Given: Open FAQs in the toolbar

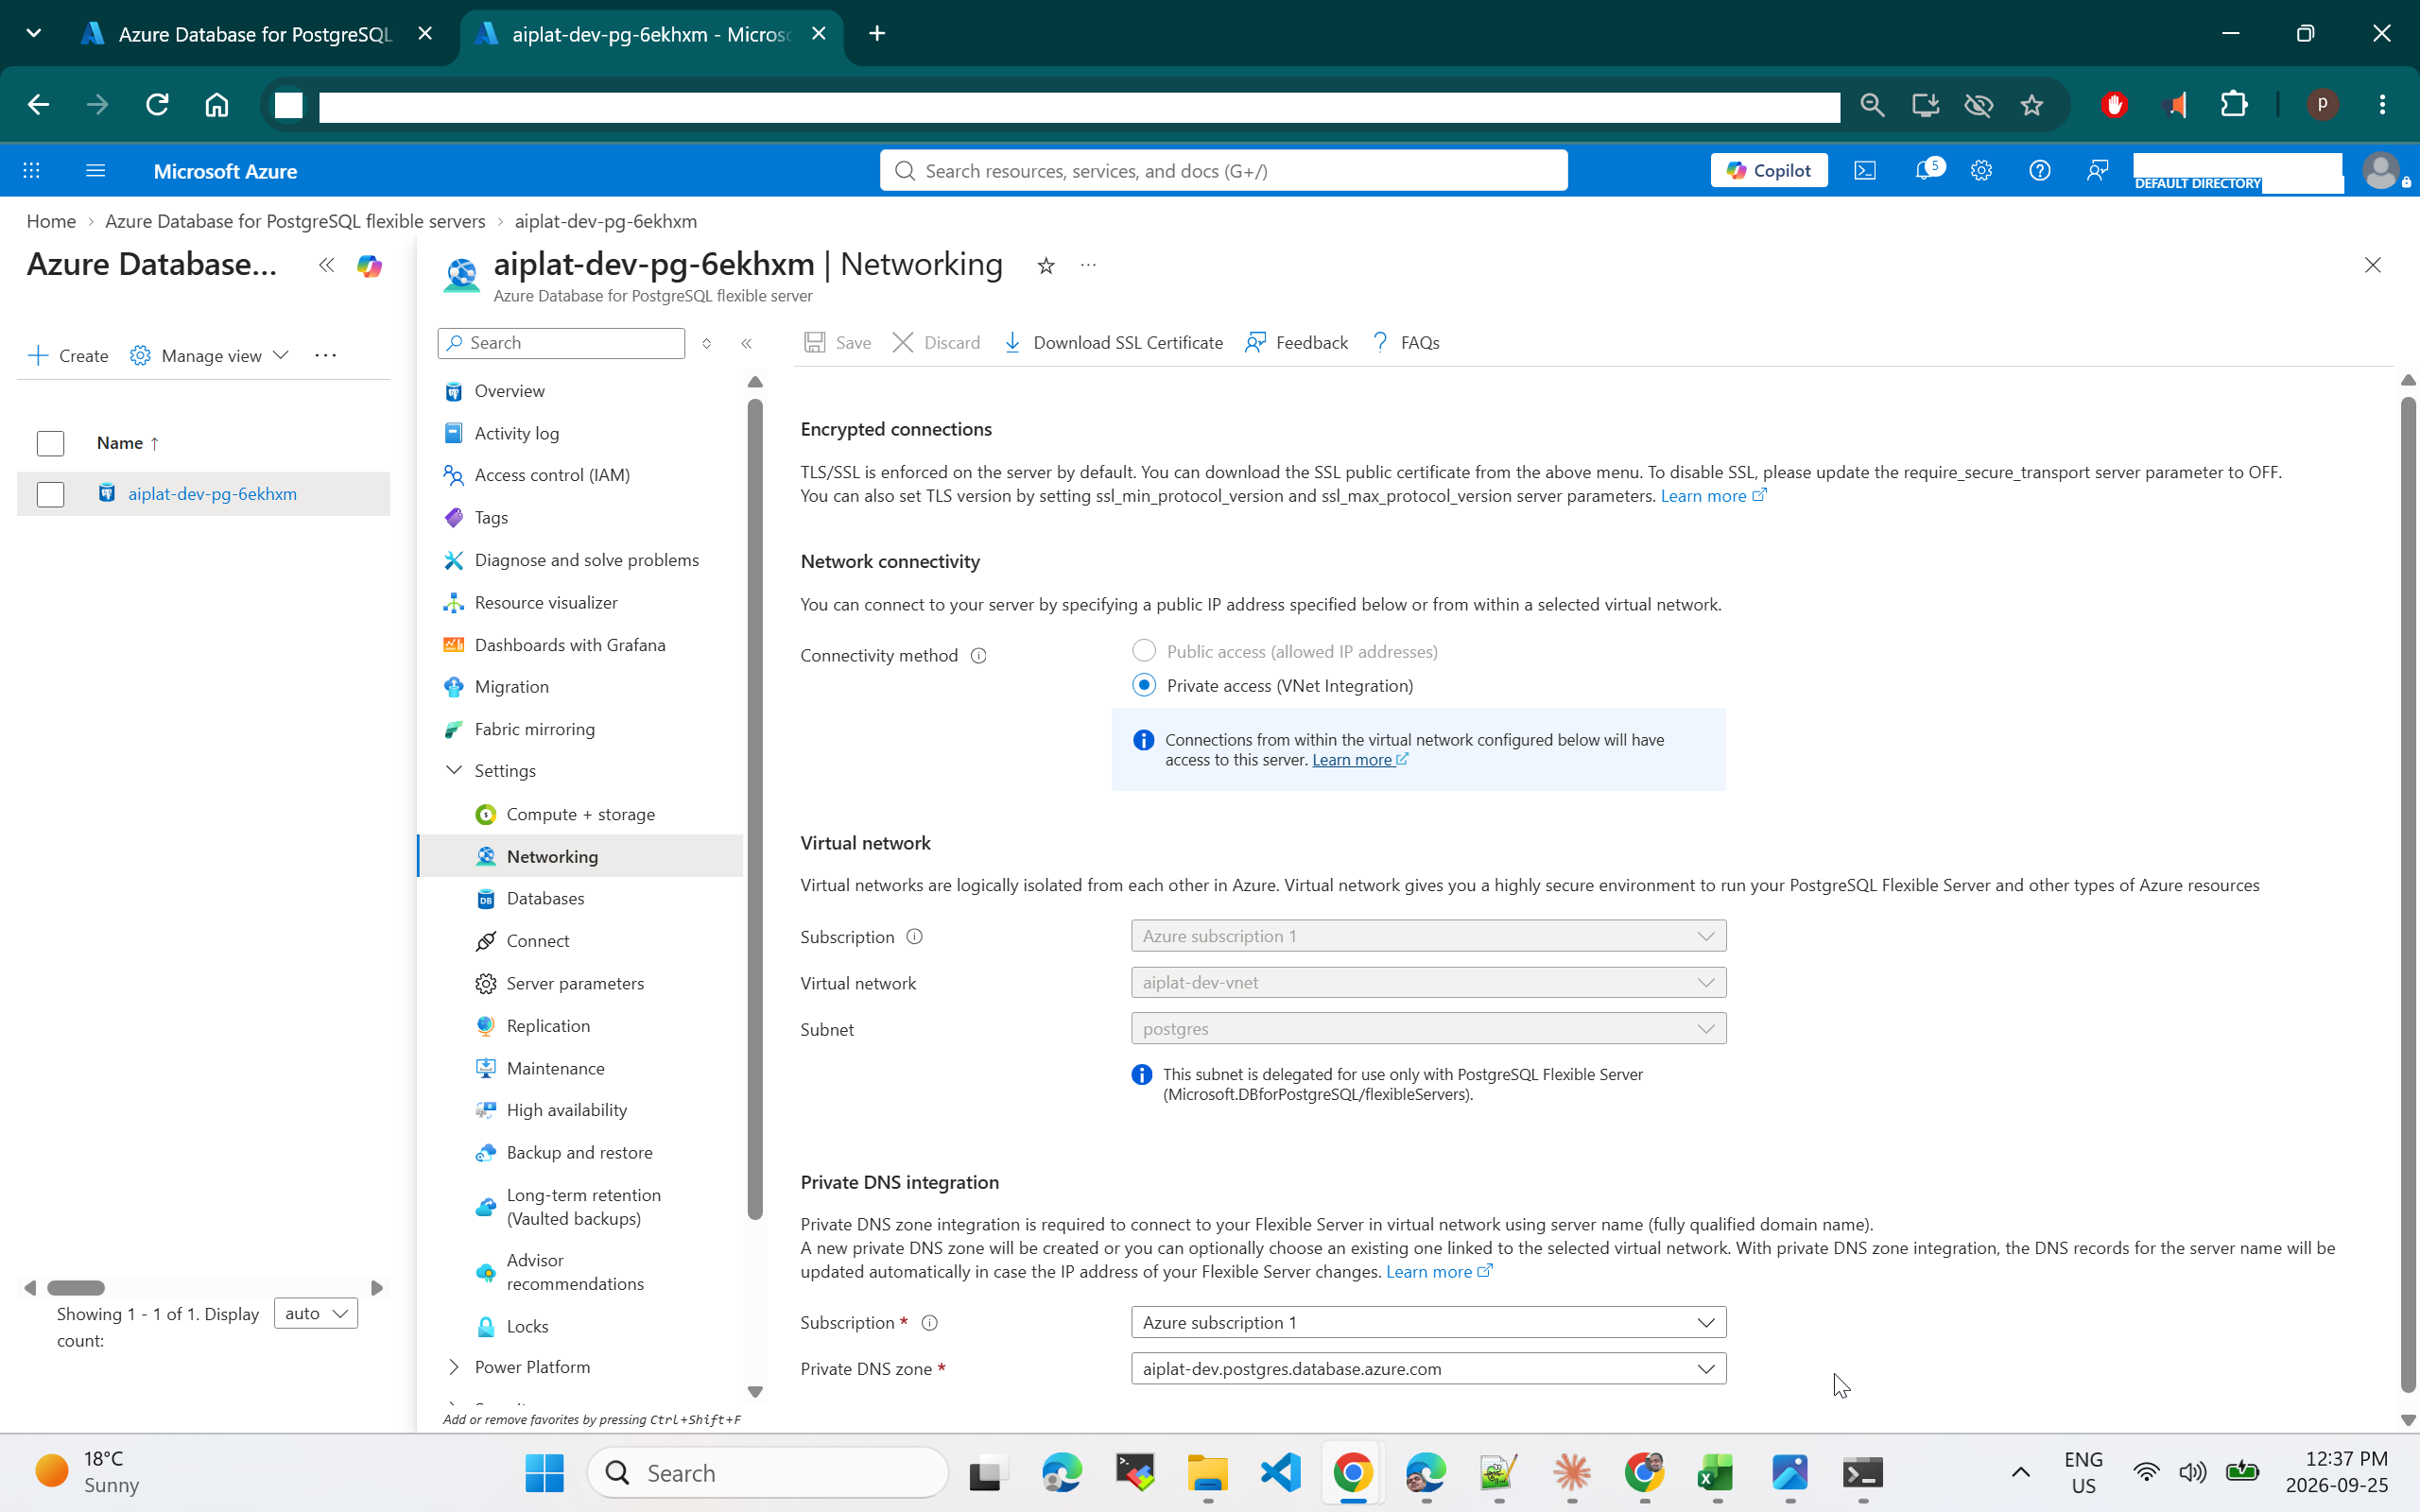Looking at the screenshot, I should tap(1405, 343).
